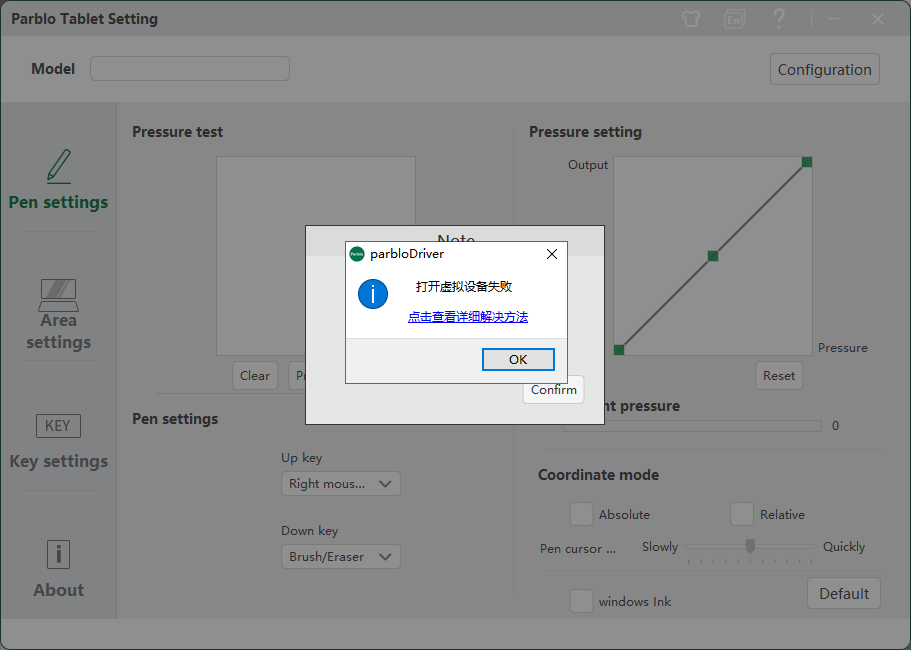Click the pressure value 0

click(x=835, y=426)
